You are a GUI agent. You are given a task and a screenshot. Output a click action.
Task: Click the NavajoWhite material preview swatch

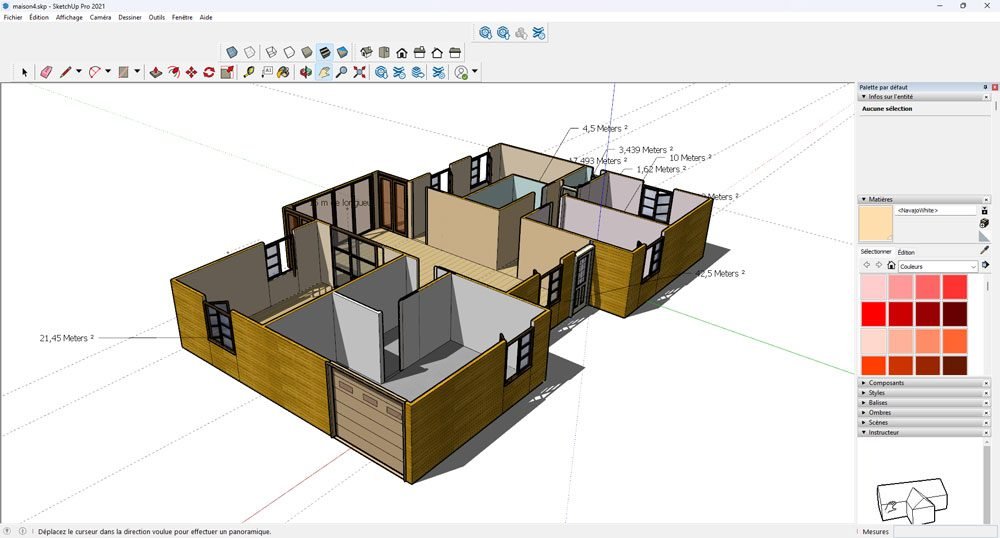coord(875,224)
